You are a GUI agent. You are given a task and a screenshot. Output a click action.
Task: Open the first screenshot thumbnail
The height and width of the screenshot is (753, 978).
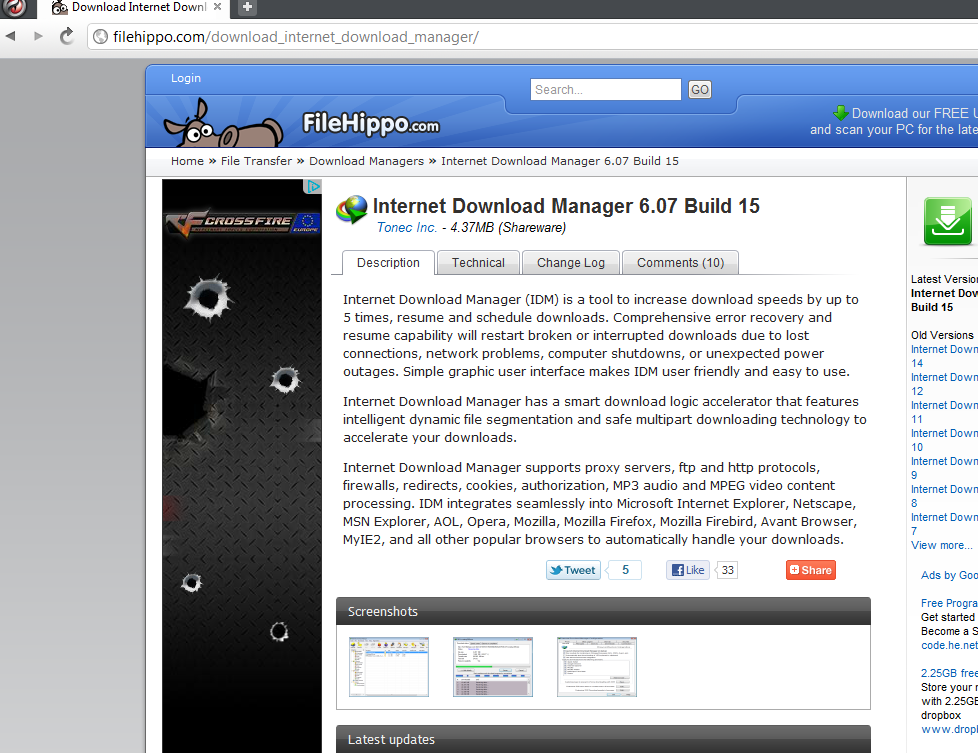pyautogui.click(x=389, y=667)
